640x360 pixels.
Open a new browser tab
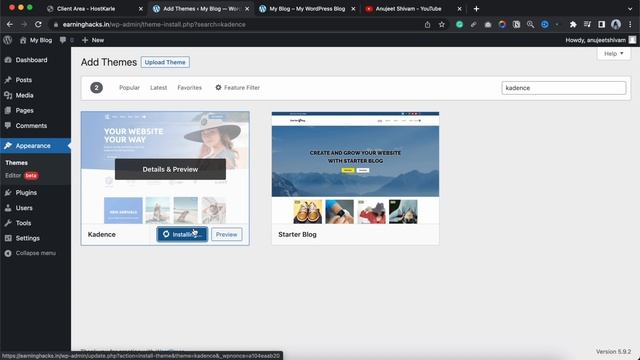(476, 9)
